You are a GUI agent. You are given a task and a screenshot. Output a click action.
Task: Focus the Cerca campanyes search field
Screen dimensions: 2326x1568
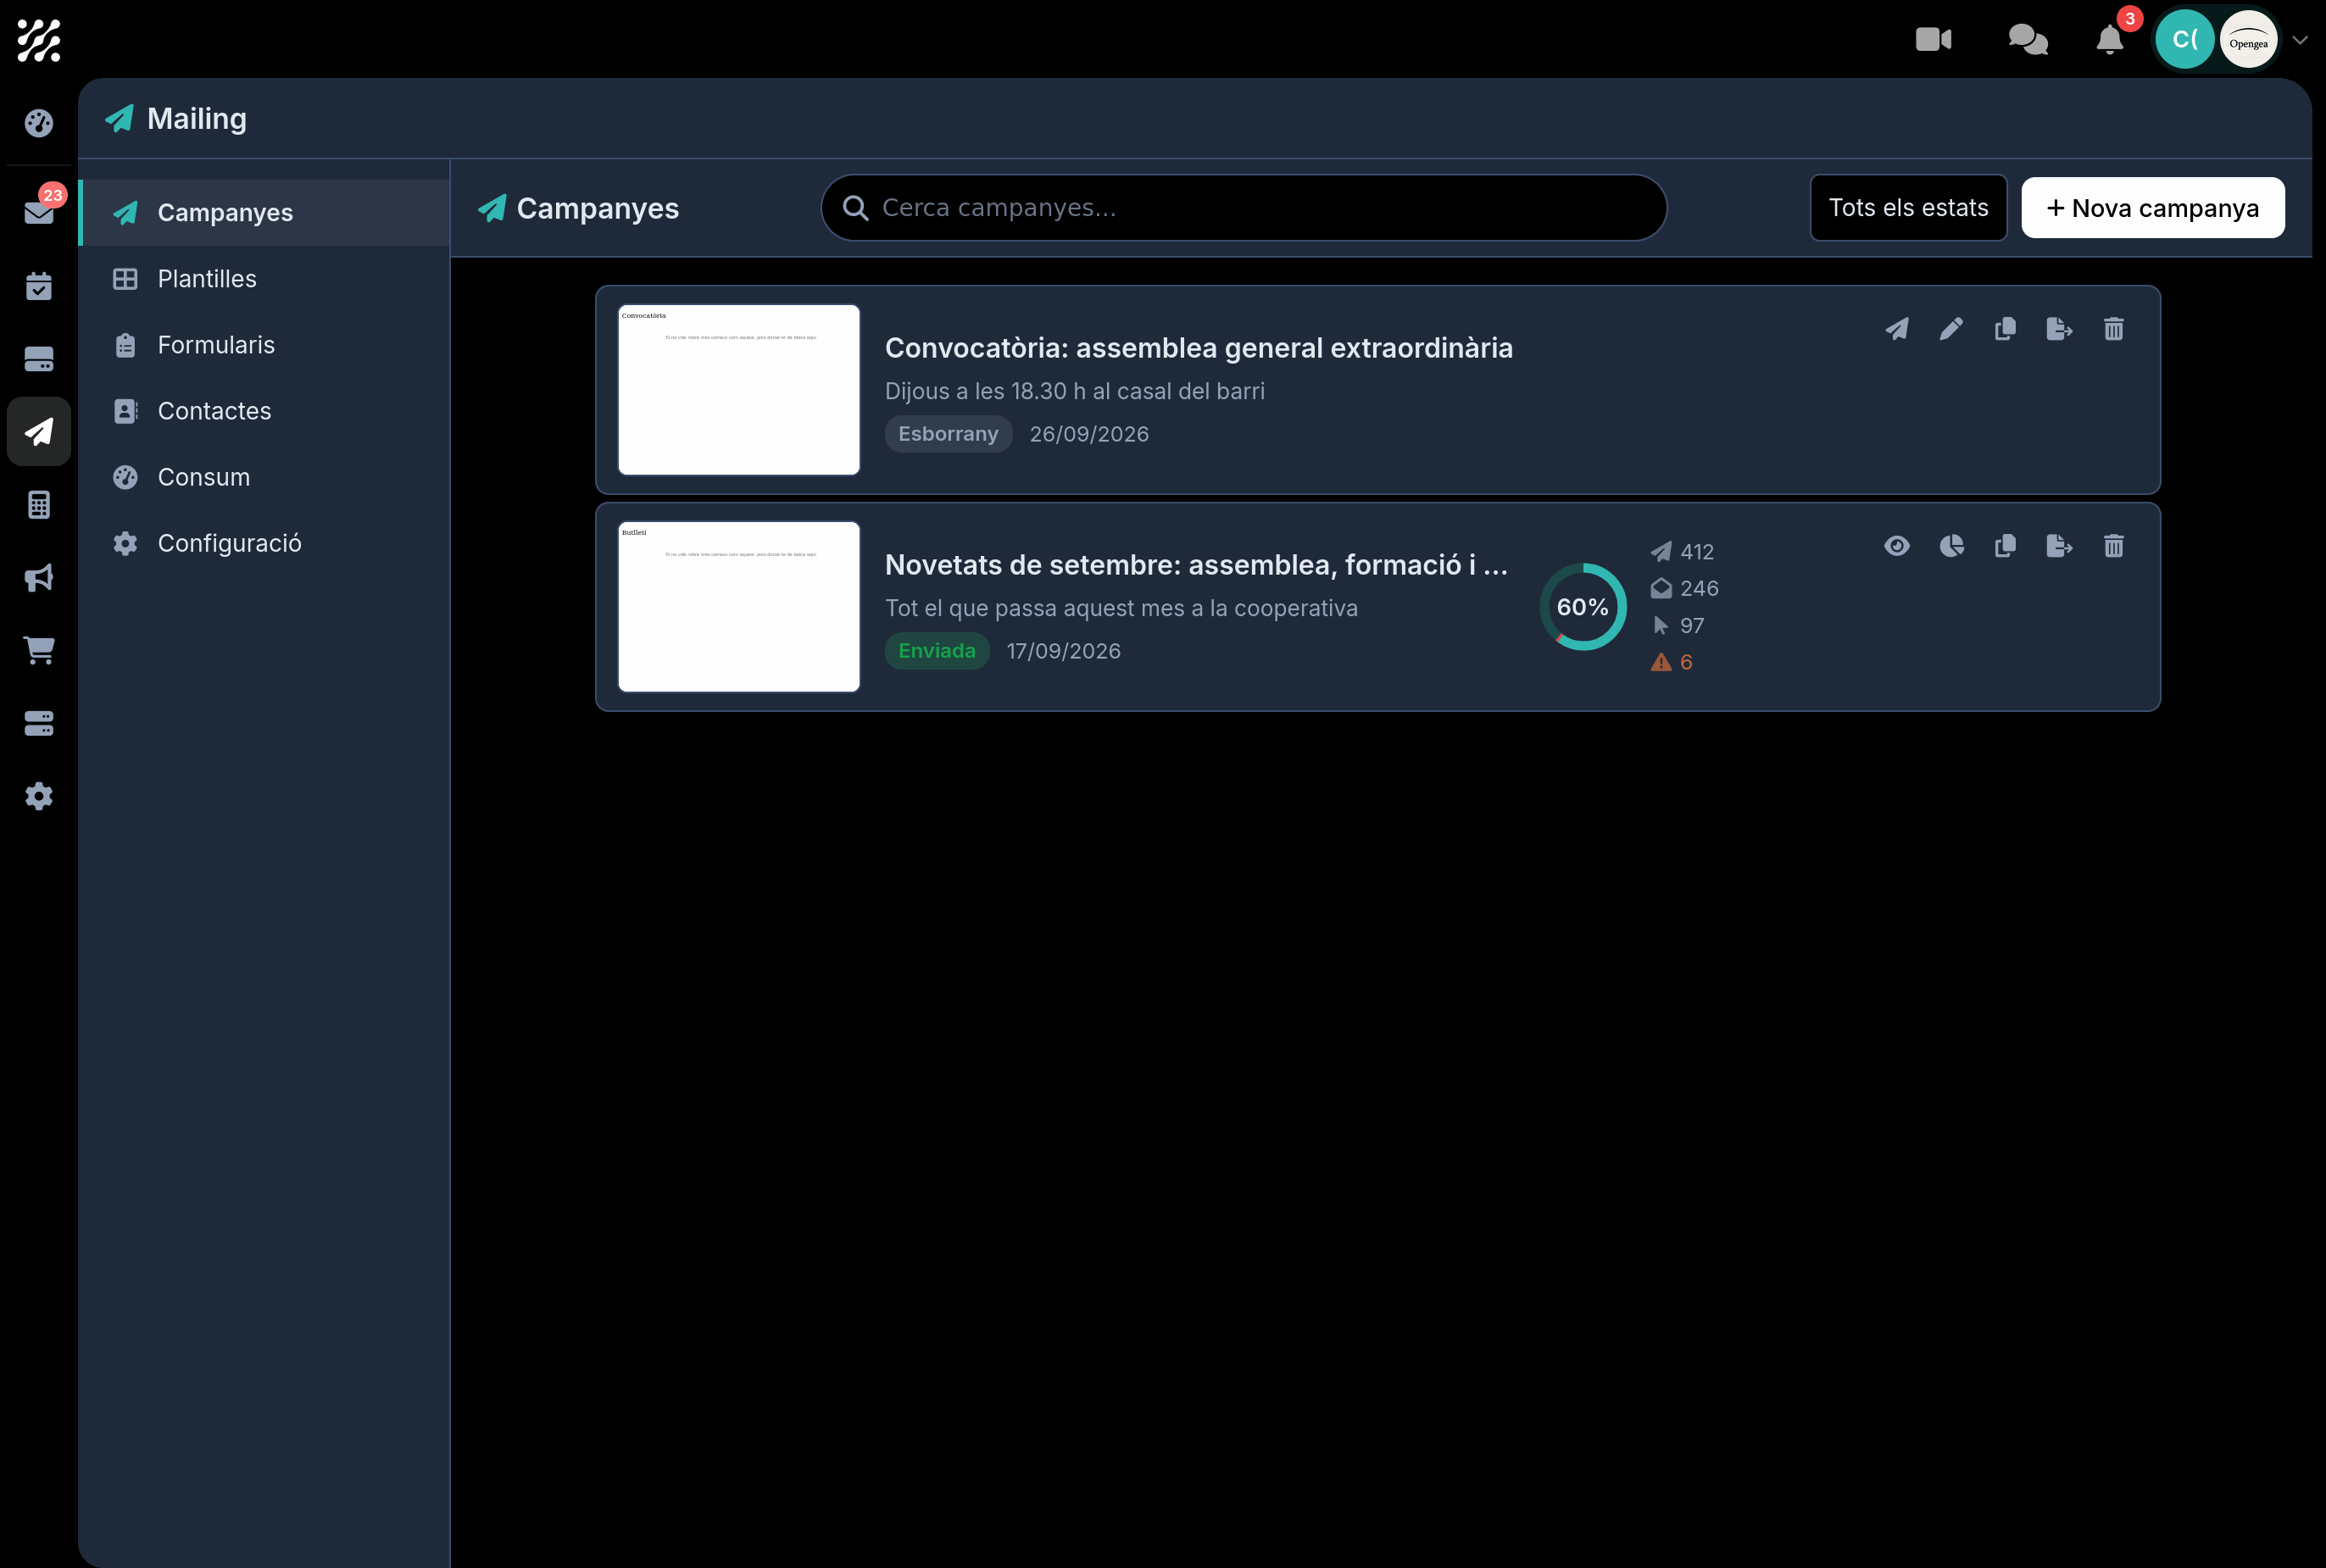[x=1243, y=208]
